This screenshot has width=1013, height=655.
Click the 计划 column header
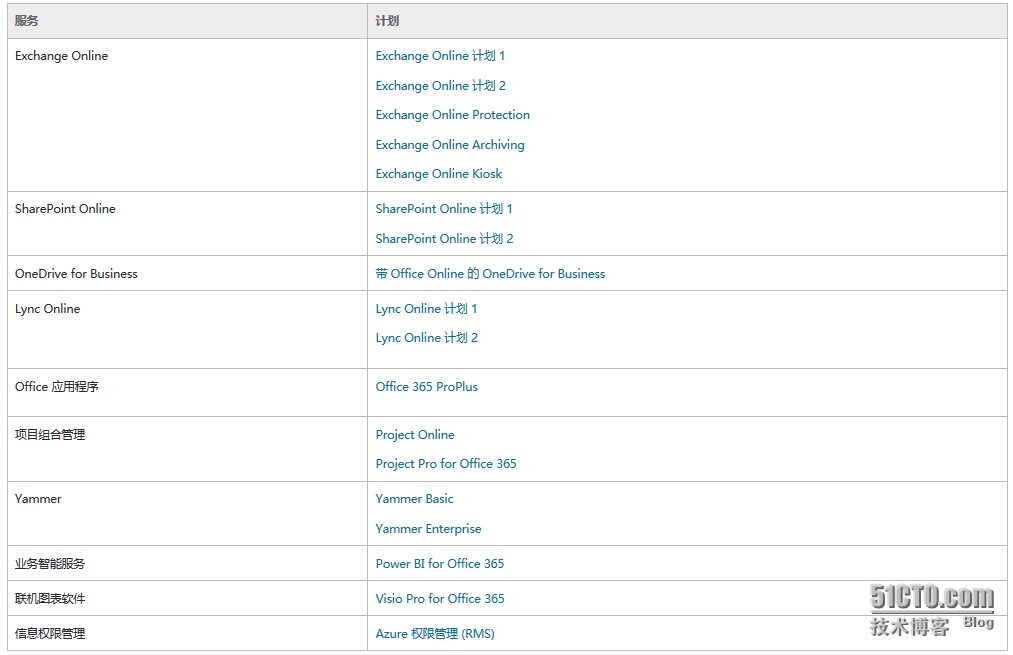pos(387,21)
